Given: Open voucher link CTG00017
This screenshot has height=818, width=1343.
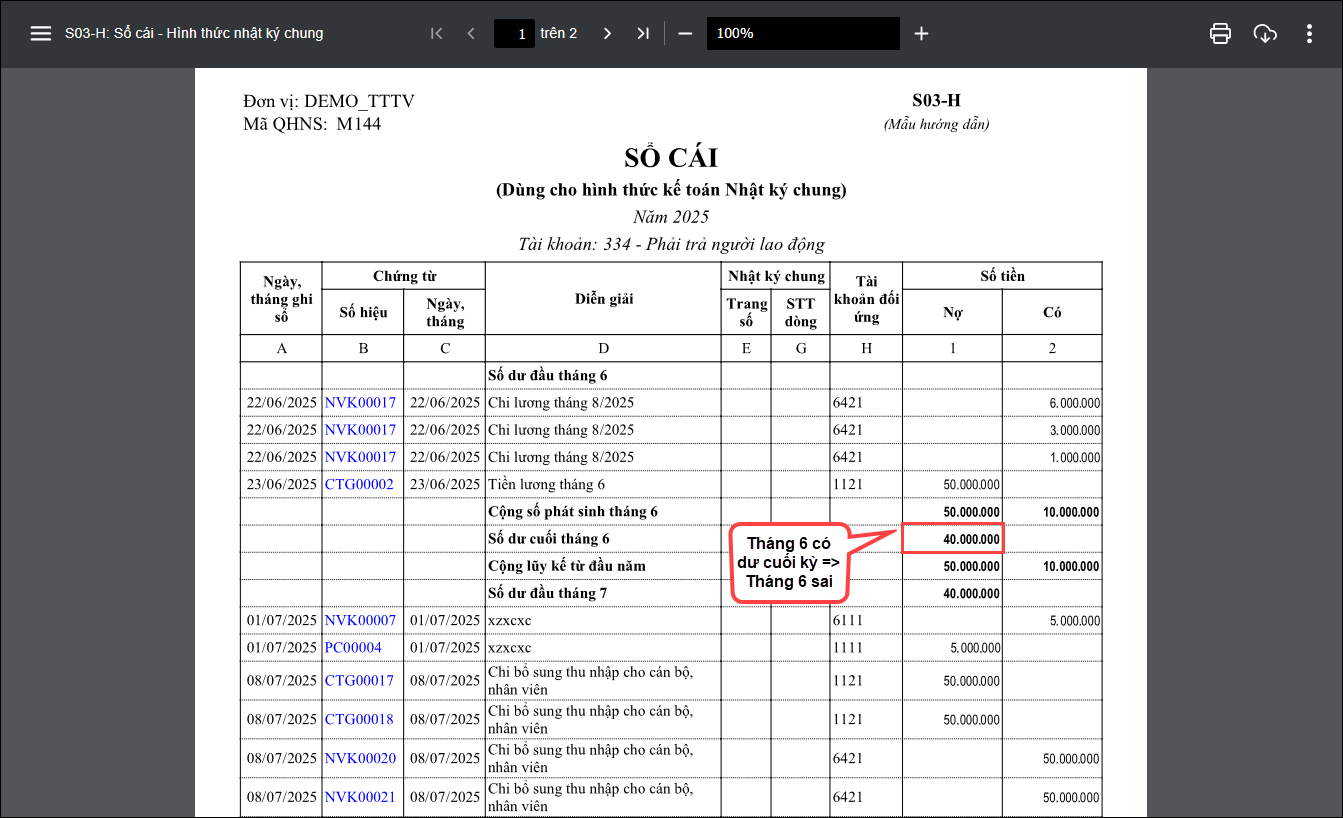Looking at the screenshot, I should [x=359, y=680].
